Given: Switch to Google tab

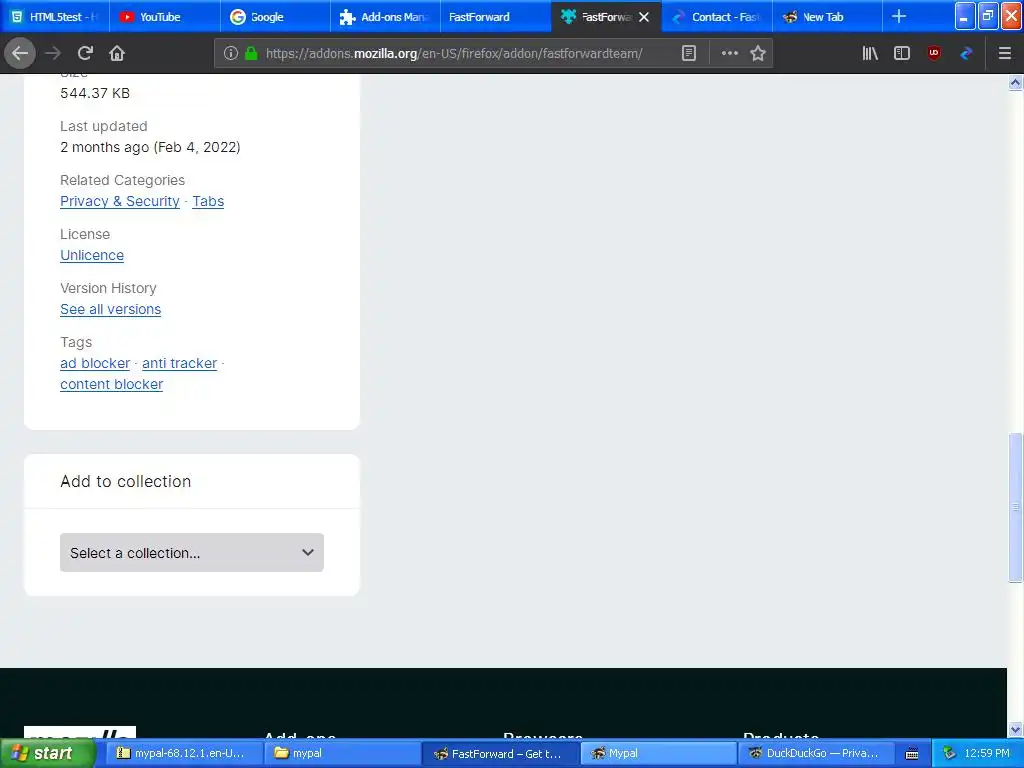Looking at the screenshot, I should click(275, 16).
